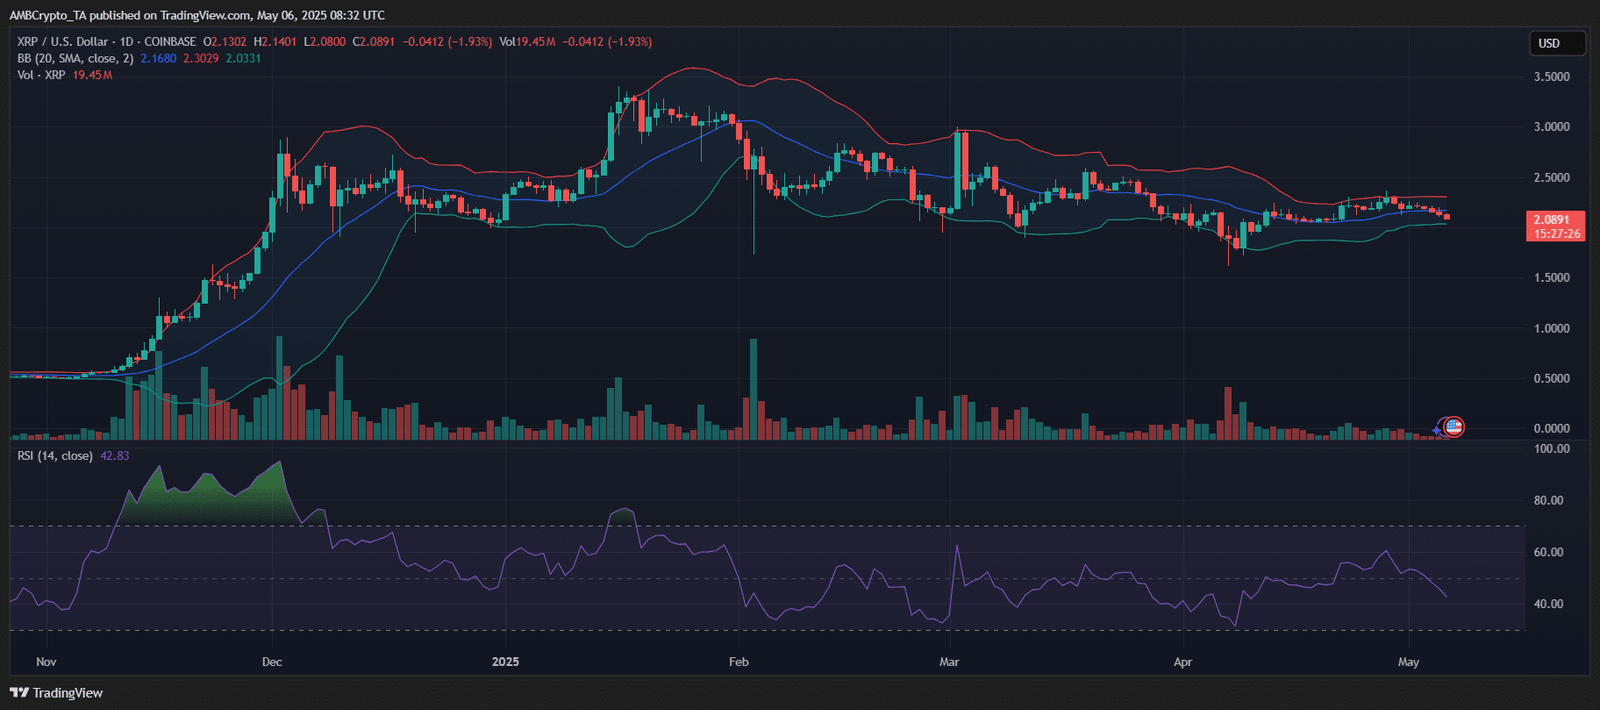Viewport: 1600px width, 710px height.
Task: Click the US flag economic event icon
Action: [x=1454, y=428]
